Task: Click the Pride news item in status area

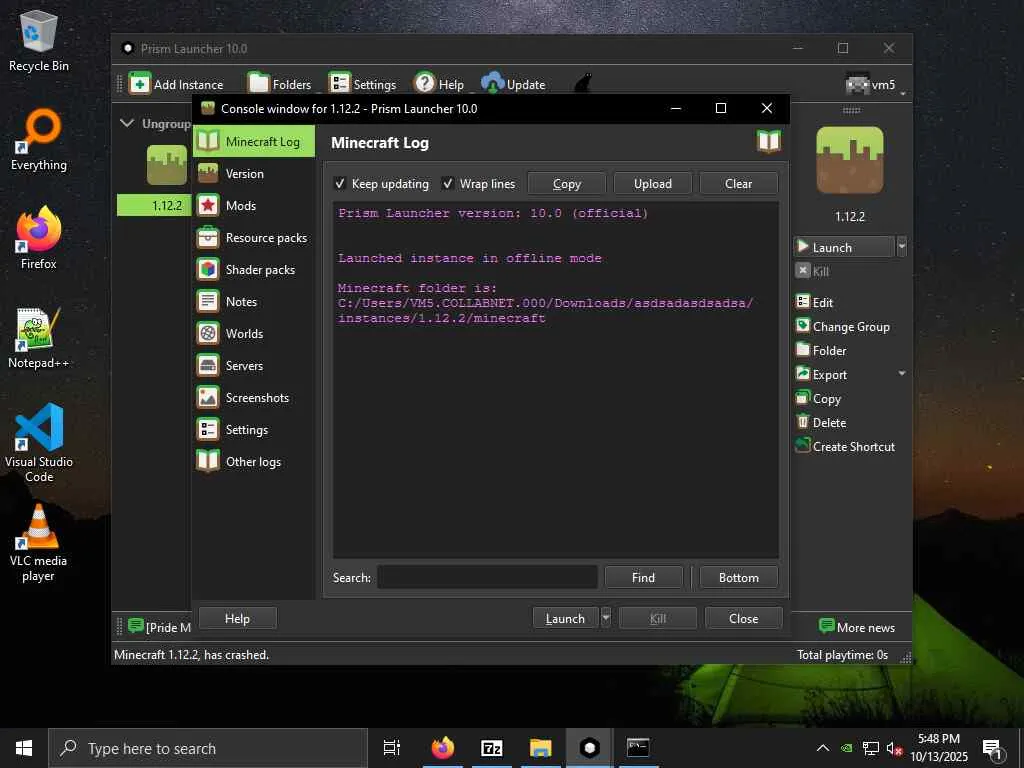Action: click(x=159, y=627)
